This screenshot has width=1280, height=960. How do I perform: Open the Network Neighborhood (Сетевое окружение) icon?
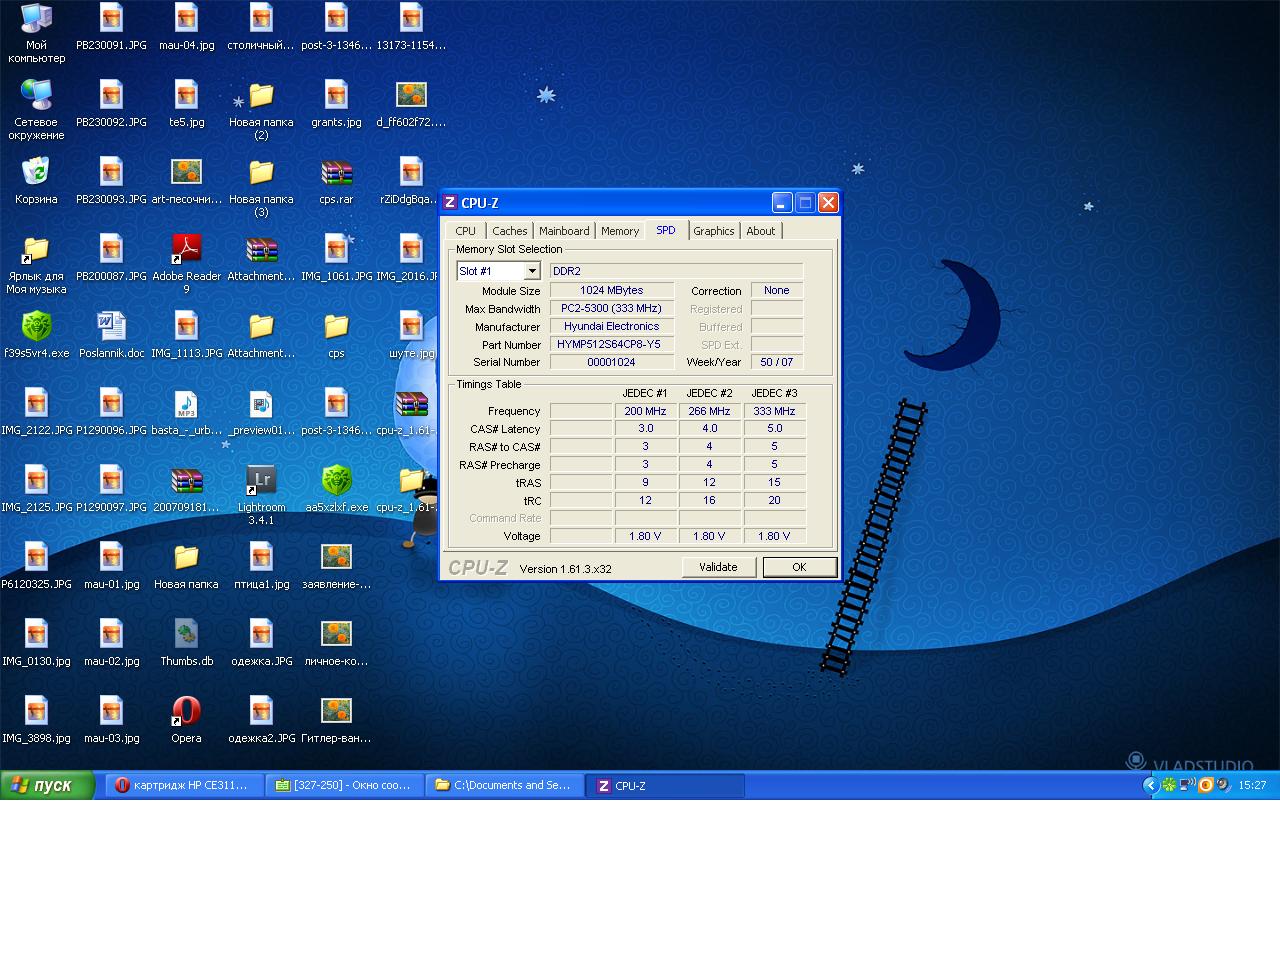(36, 95)
